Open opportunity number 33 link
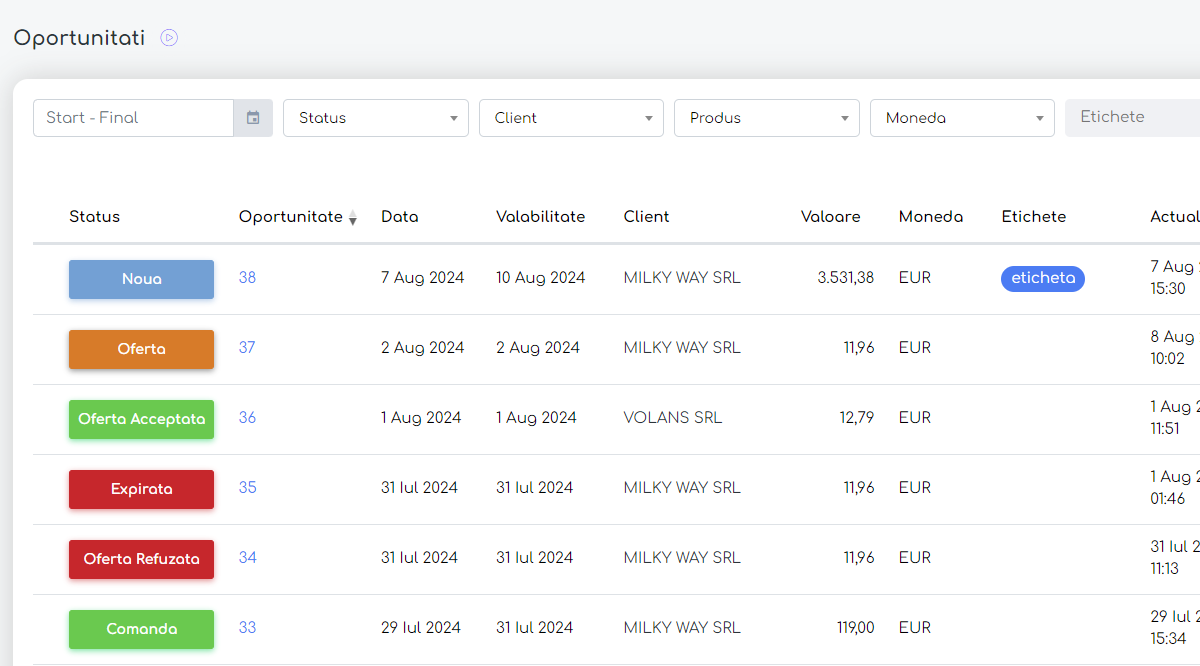The width and height of the screenshot is (1200, 666). (x=247, y=628)
